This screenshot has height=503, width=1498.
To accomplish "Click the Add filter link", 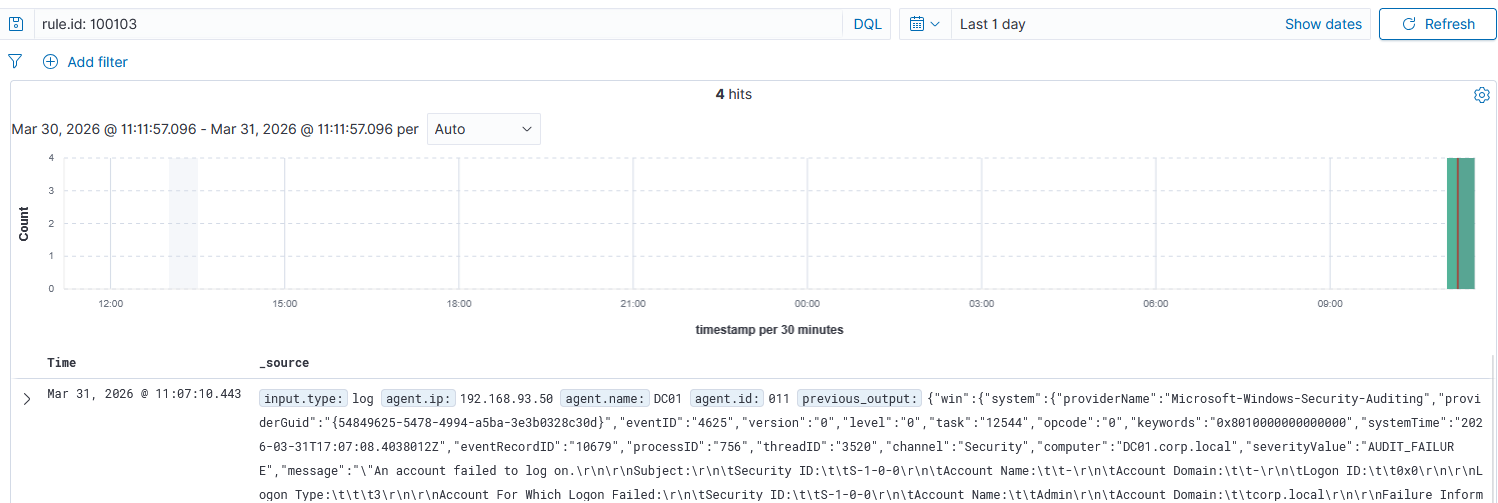I will click(97, 62).
